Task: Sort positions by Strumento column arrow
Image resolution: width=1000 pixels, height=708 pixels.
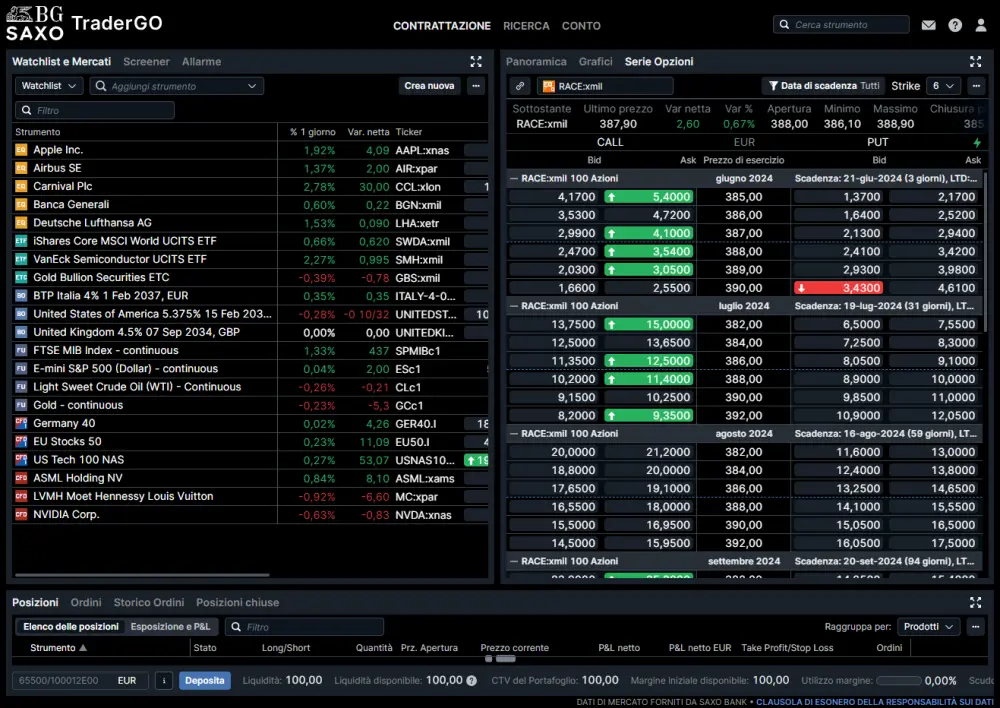Action: pos(83,647)
